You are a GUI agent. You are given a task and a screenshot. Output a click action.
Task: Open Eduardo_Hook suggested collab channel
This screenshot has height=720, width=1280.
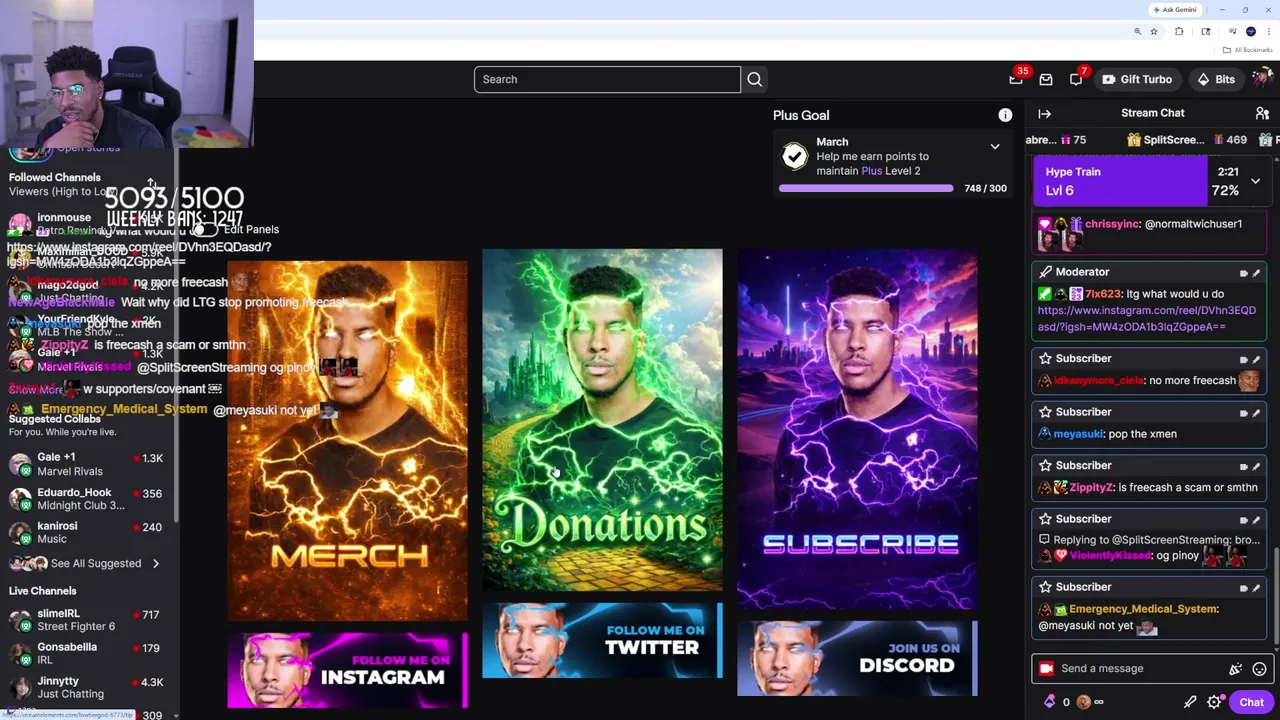click(x=88, y=499)
